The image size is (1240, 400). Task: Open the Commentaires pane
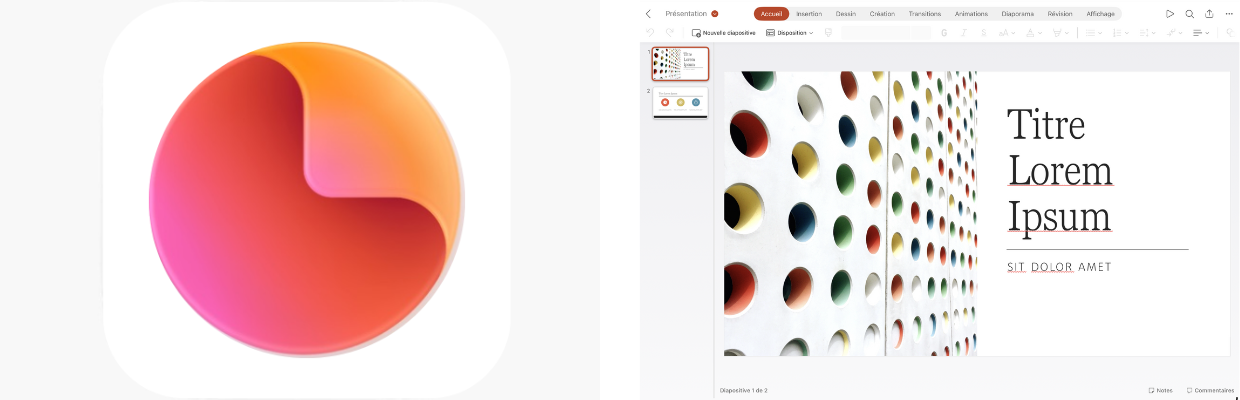[x=1210, y=390]
